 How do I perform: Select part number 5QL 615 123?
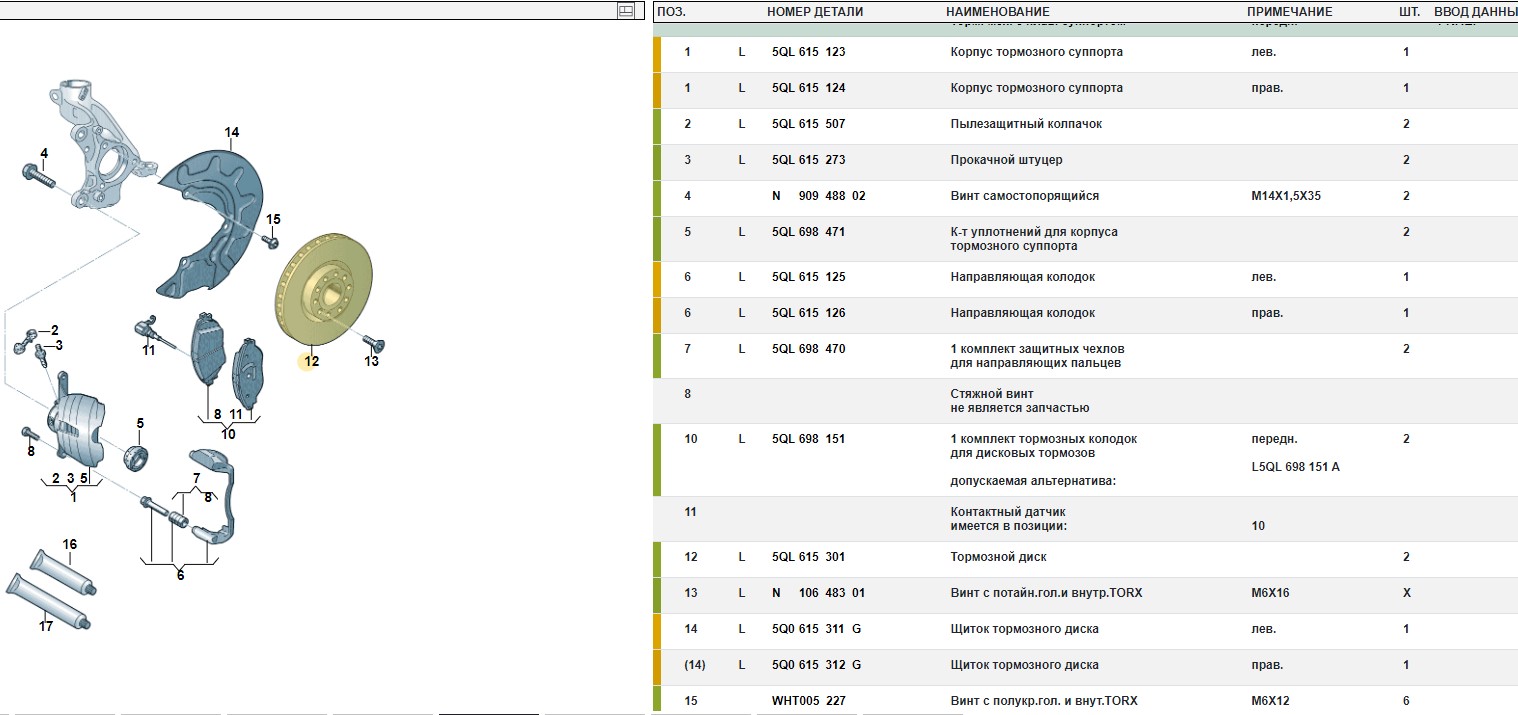(808, 52)
